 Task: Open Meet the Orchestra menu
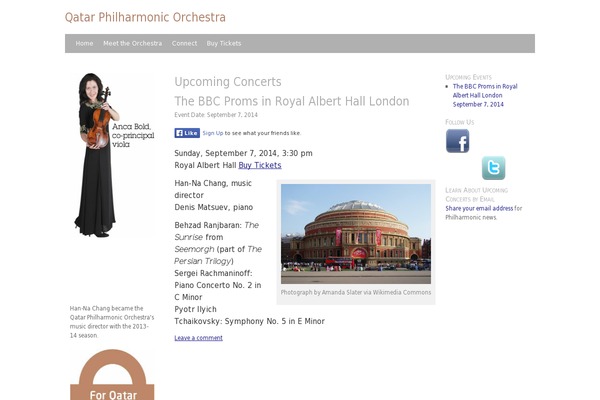(132, 43)
